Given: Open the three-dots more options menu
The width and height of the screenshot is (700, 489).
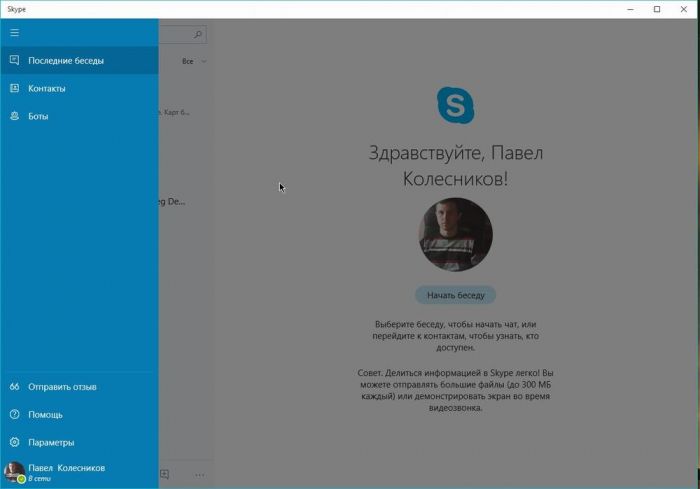Looking at the screenshot, I should tap(199, 474).
